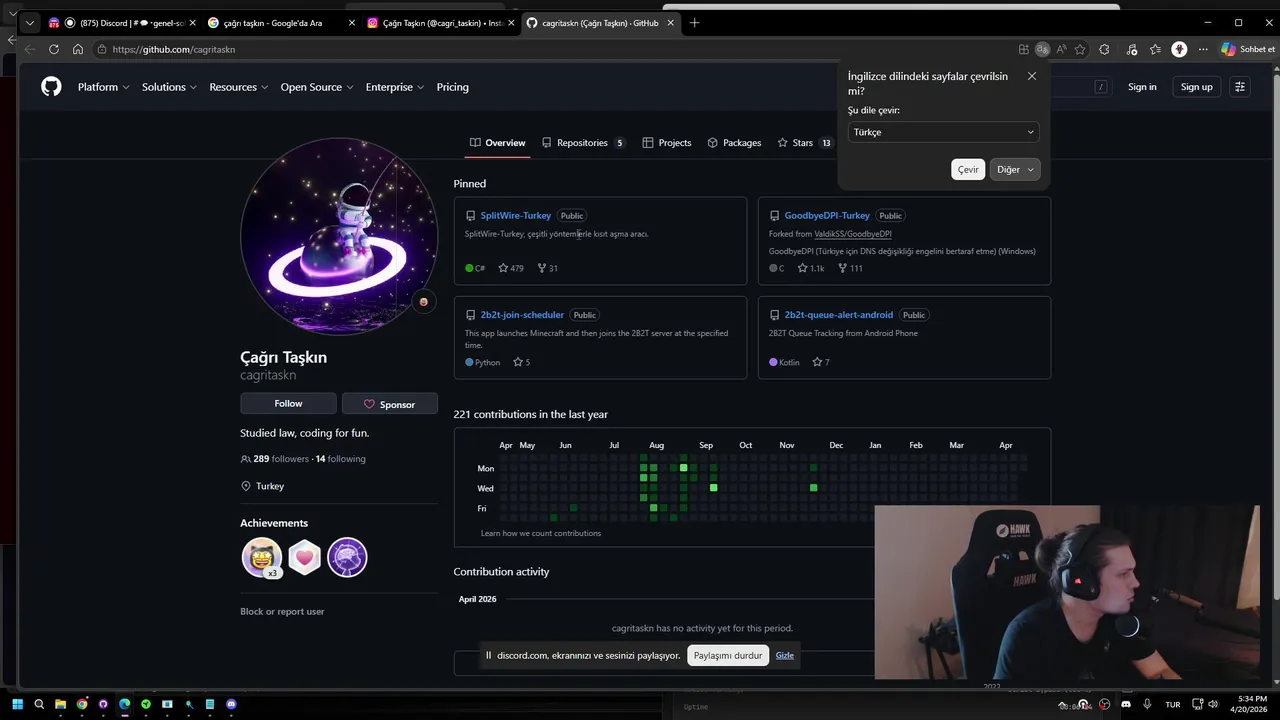Expand the Open Source menu

point(317,87)
